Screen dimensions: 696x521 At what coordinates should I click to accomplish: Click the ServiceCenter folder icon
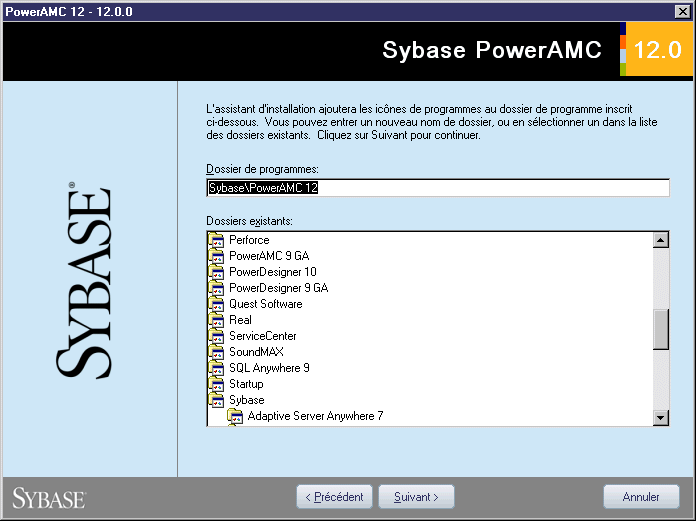tap(216, 336)
